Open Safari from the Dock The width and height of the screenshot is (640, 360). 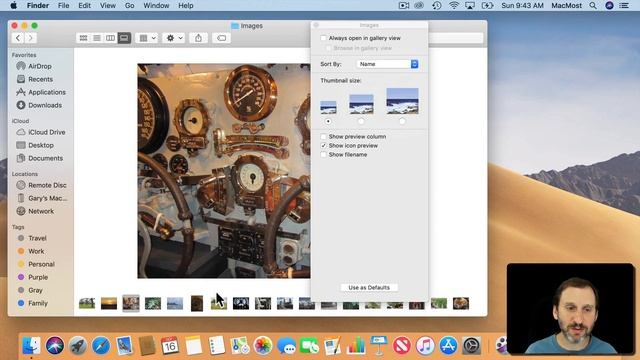101,346
